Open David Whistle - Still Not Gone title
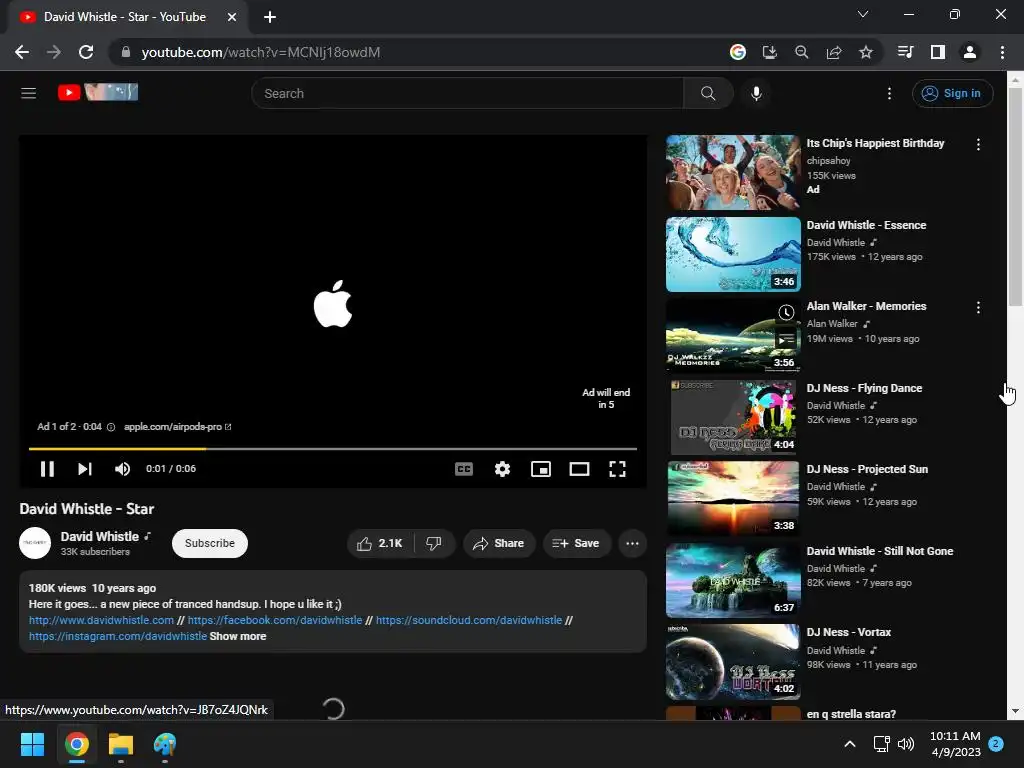 [880, 551]
